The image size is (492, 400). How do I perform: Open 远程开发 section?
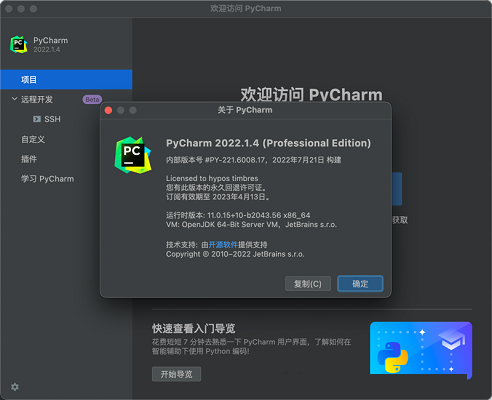click(x=37, y=99)
